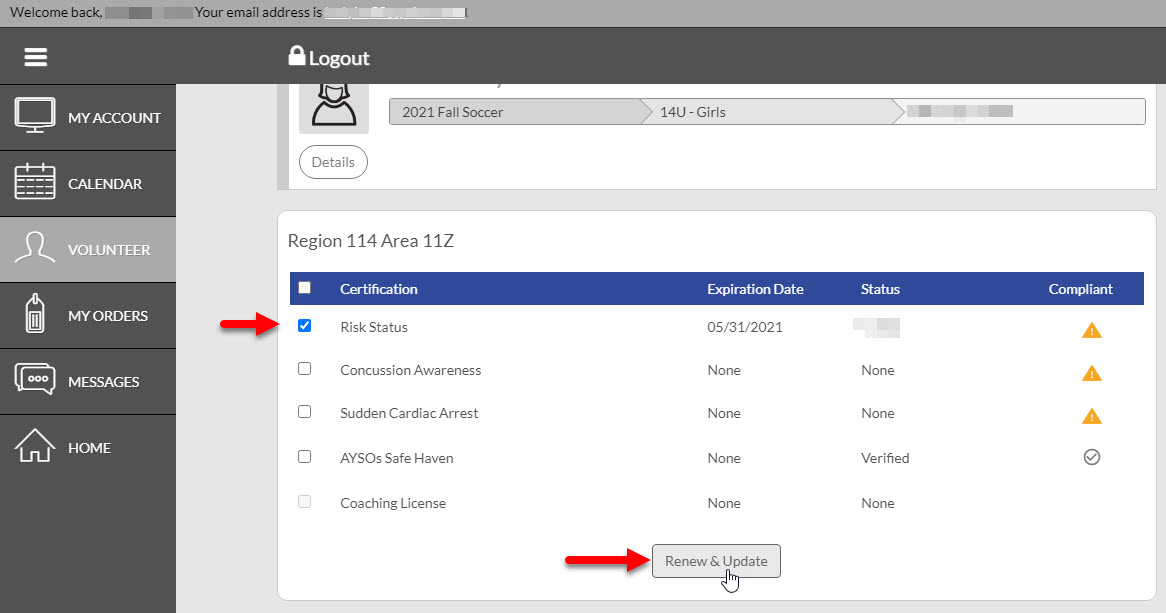Check the AYSOs Safe Haven checkbox

pos(304,457)
